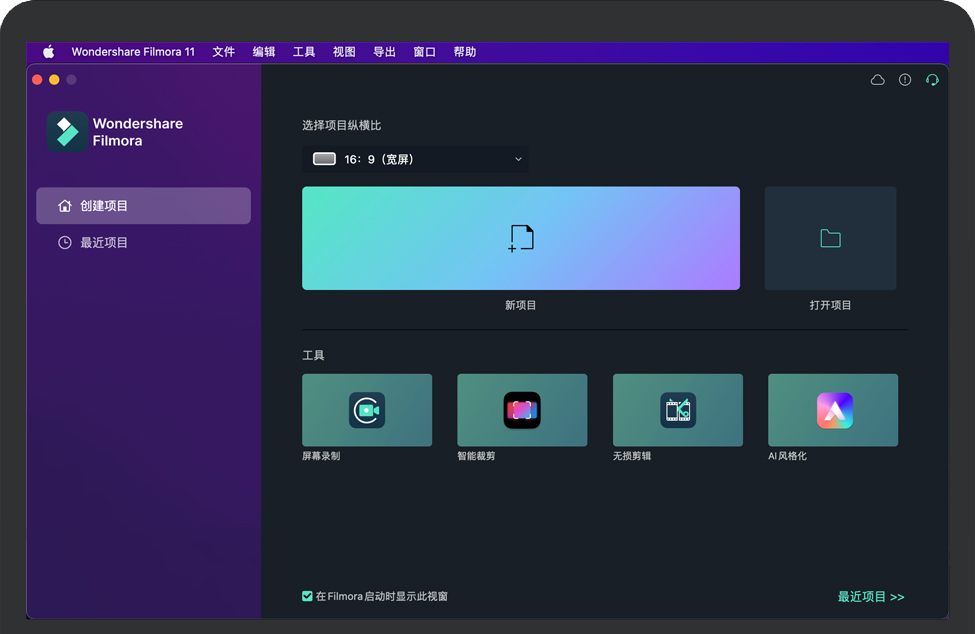This screenshot has width=975, height=634.
Task: Click the 打开项目 label
Action: click(830, 305)
